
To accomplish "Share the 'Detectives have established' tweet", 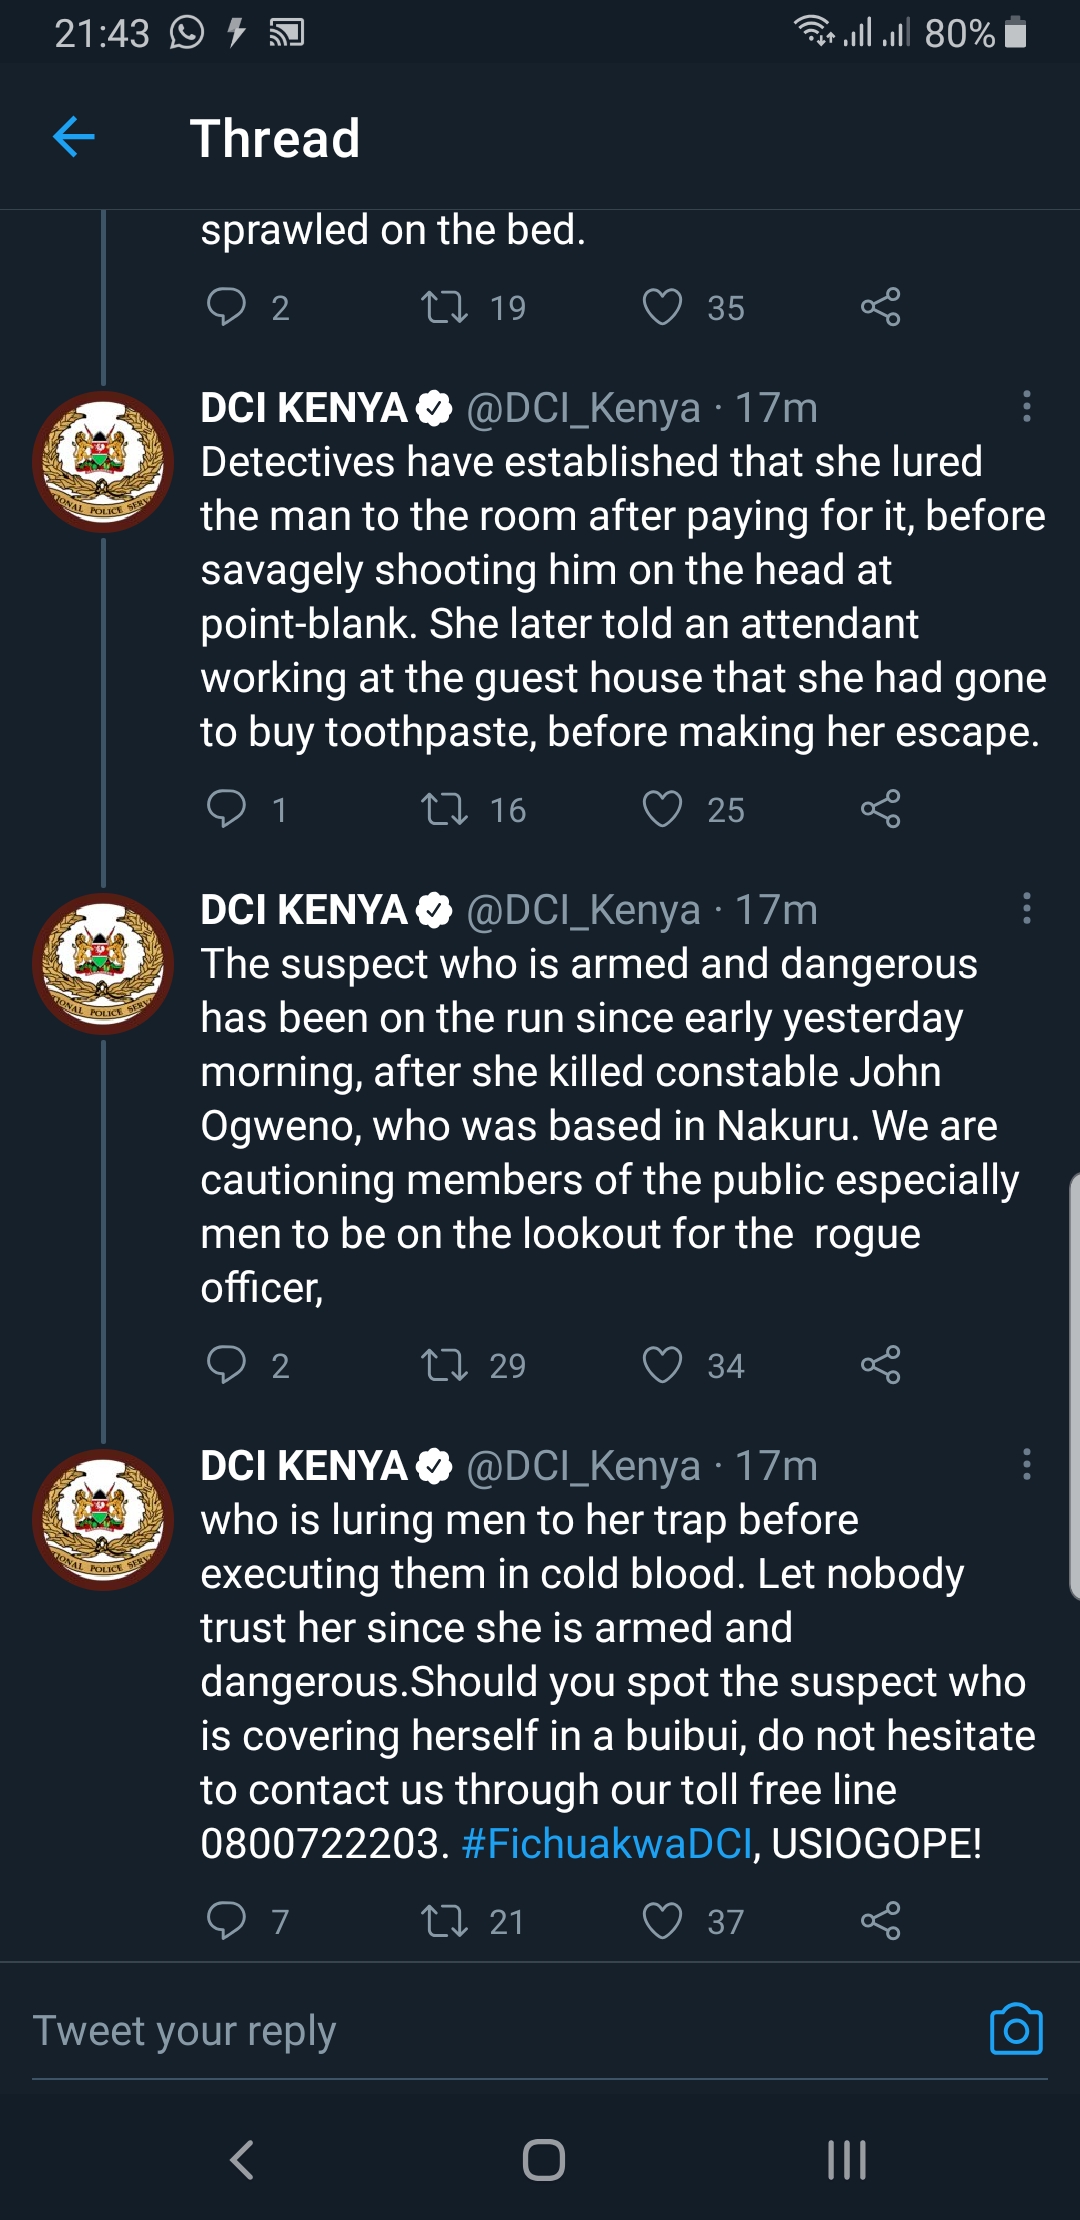I will point(881,808).
